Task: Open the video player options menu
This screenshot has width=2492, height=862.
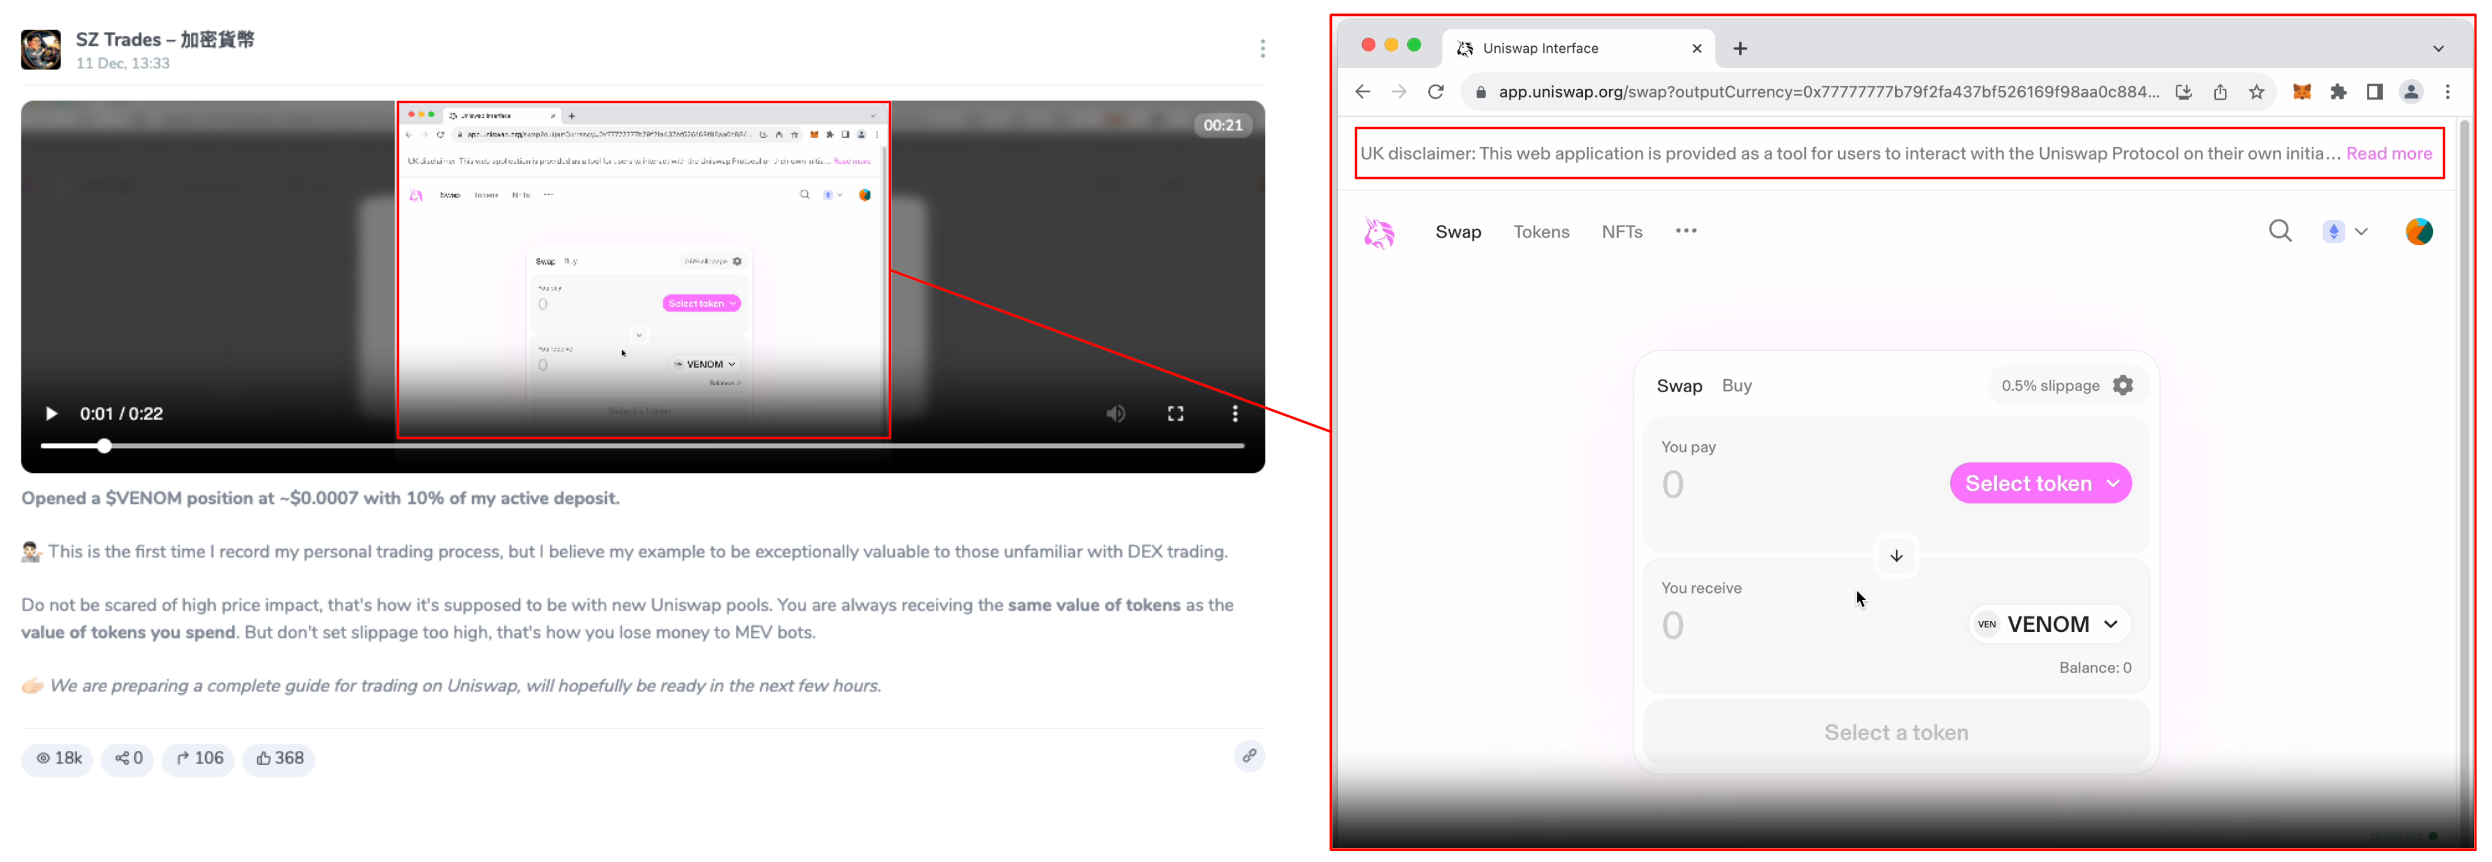Action: tap(1235, 414)
